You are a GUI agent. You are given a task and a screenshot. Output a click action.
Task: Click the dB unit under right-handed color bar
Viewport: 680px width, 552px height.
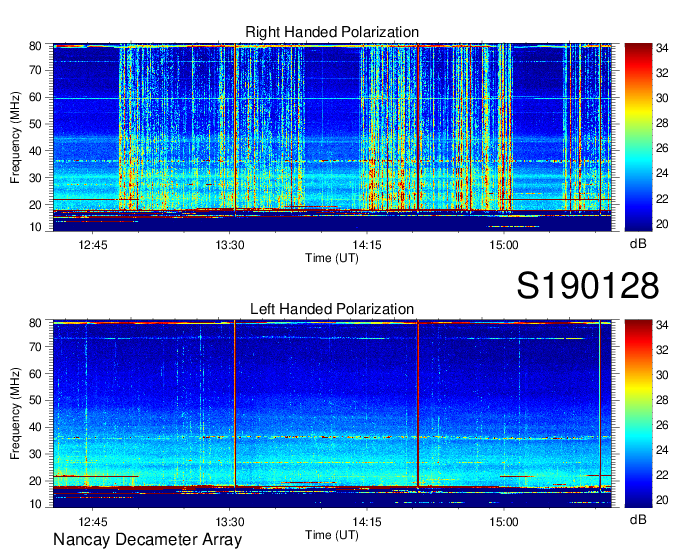pos(638,244)
